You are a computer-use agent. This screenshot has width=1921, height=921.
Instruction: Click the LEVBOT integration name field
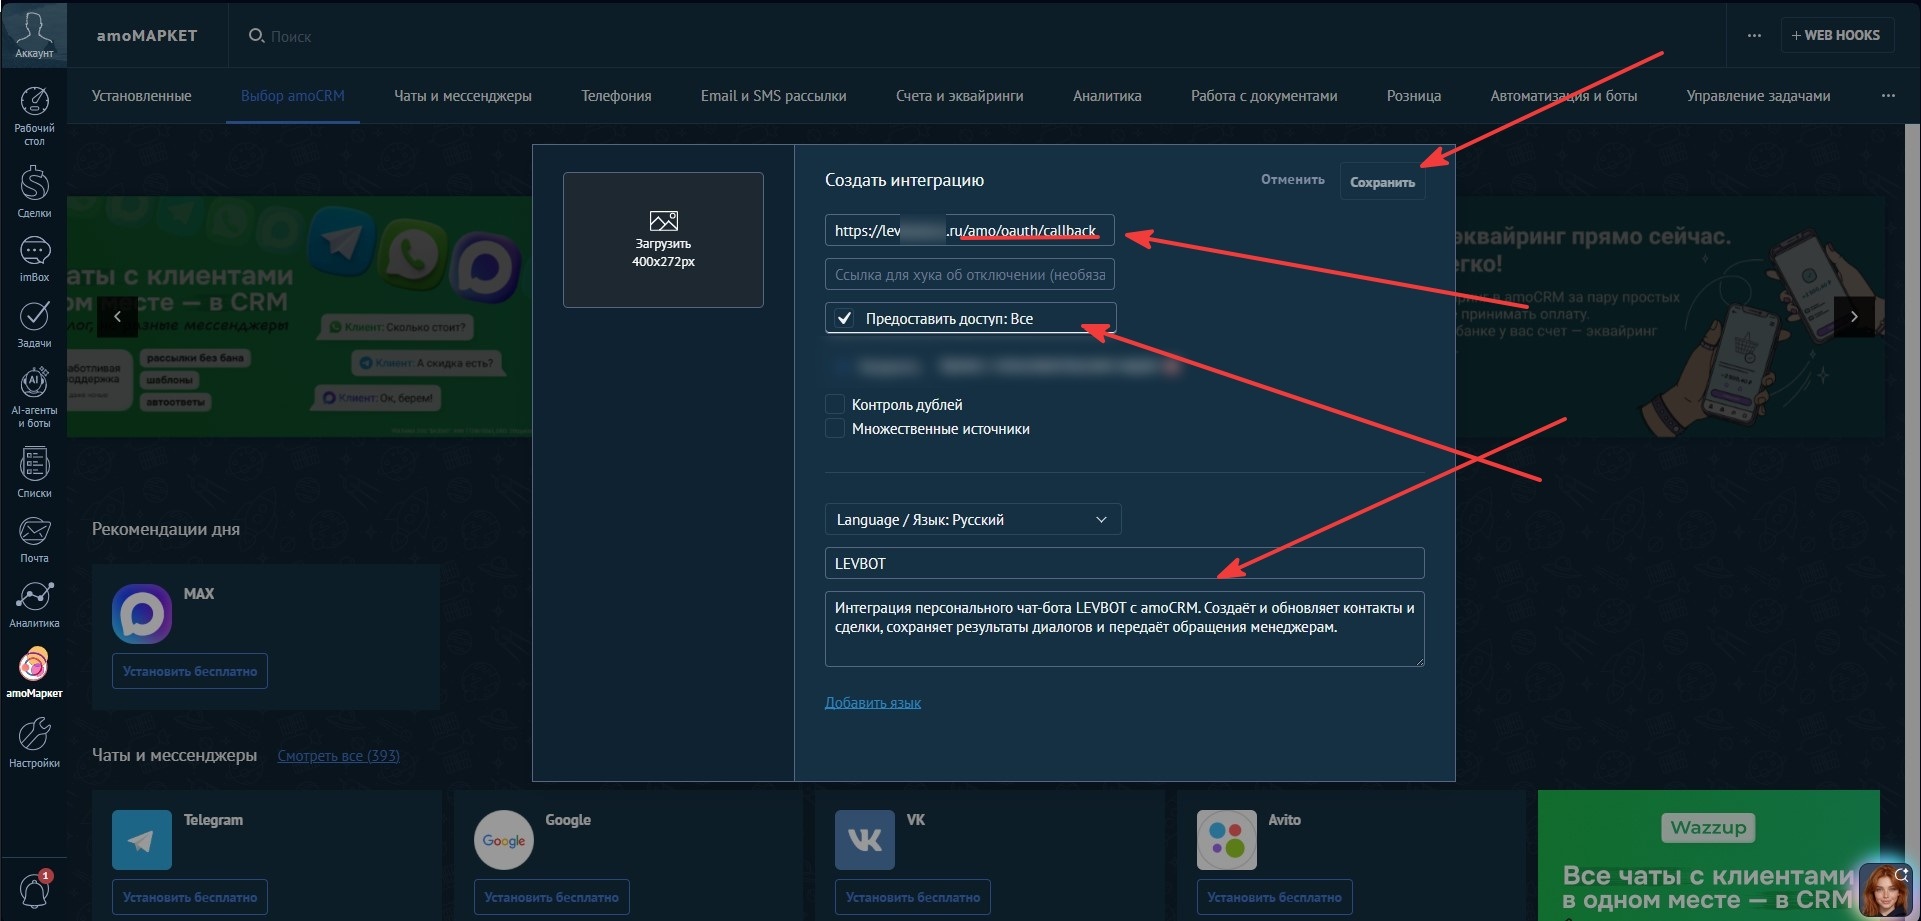[1125, 563]
